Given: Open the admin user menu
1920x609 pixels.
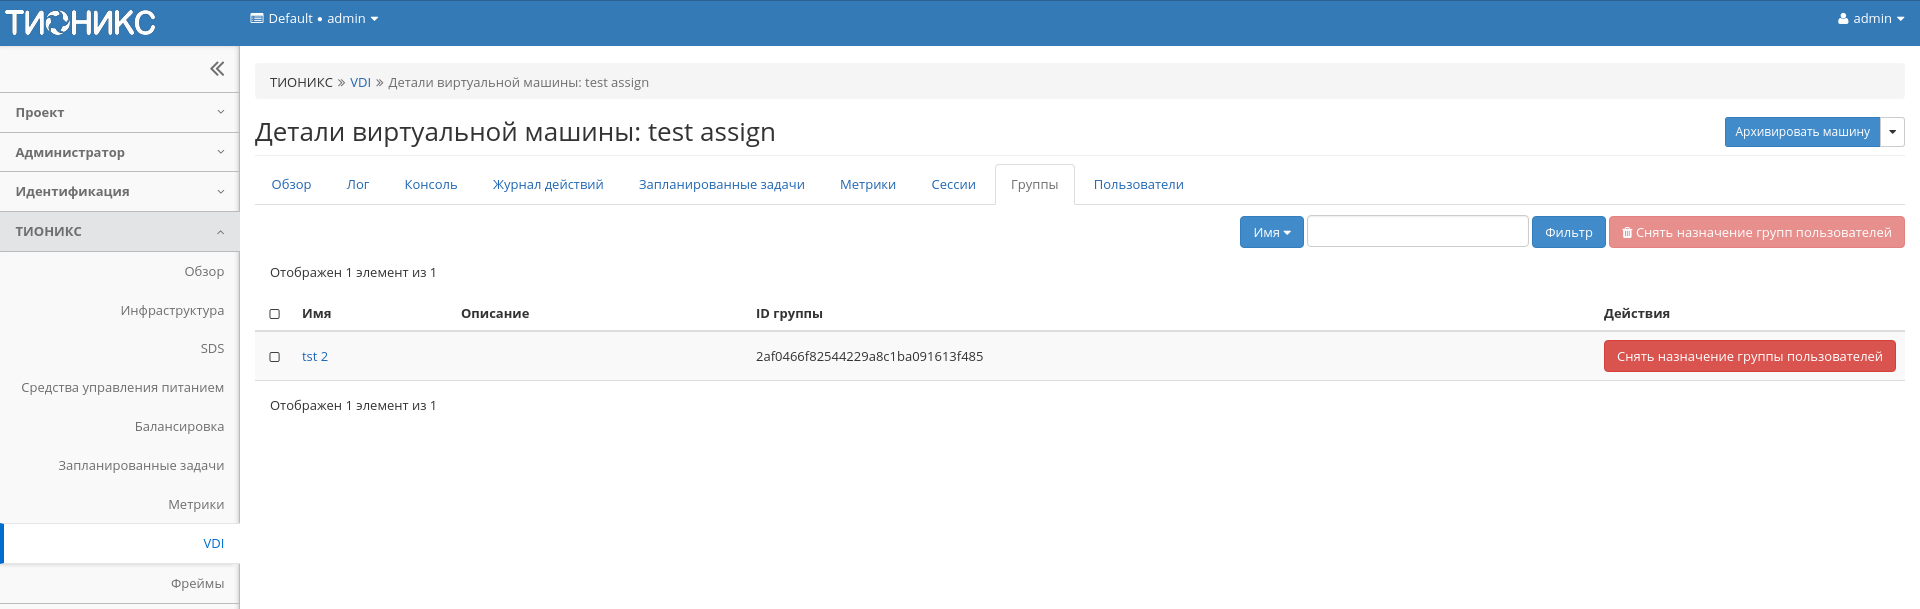Looking at the screenshot, I should 1870,19.
